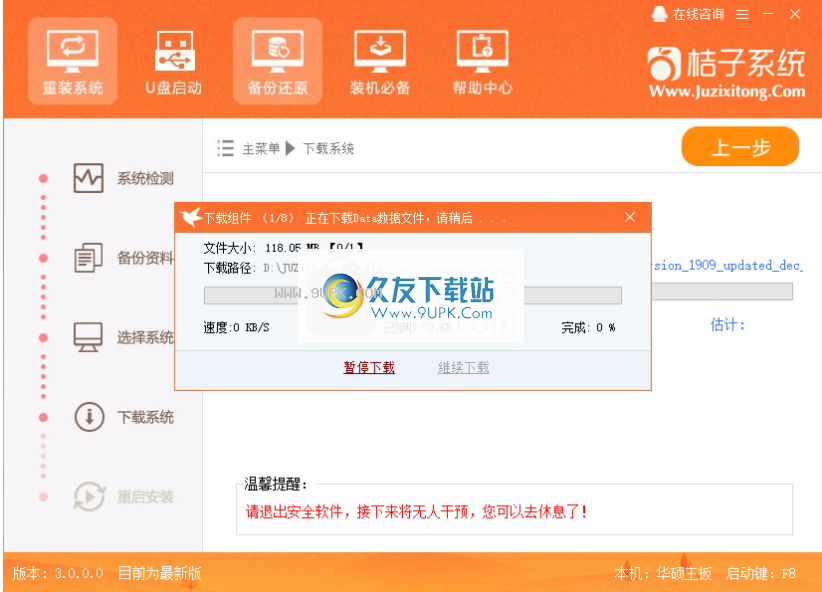The width and height of the screenshot is (822, 592).
Task: Click 启动键: F8 status text
Action: [x=761, y=574]
